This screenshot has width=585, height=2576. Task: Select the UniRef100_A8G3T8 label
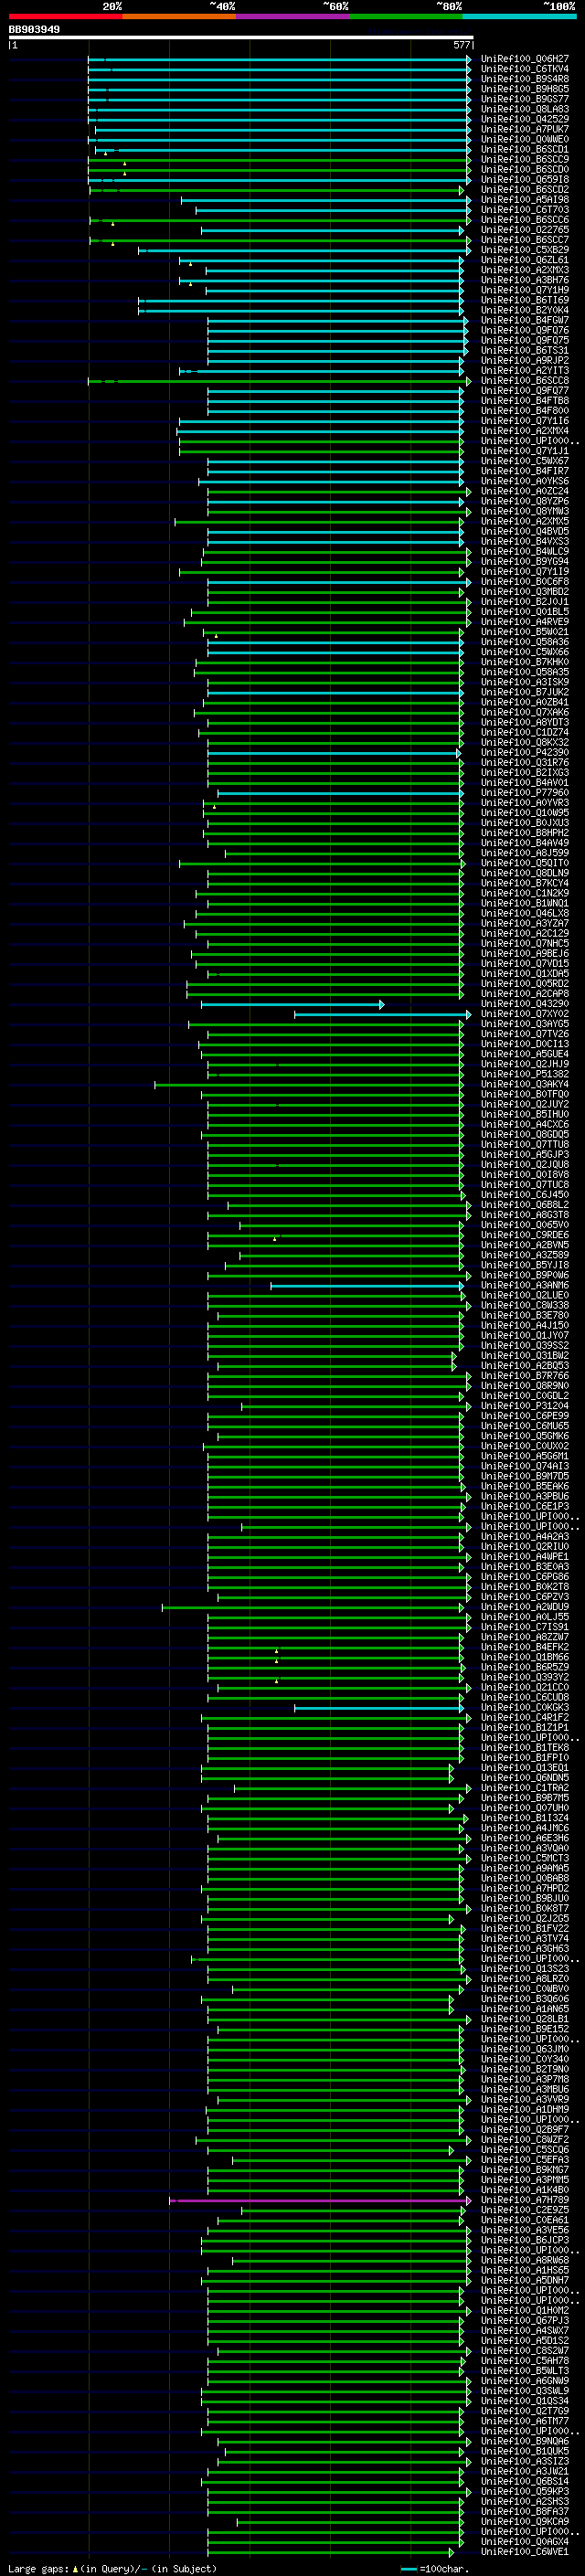click(525, 1215)
